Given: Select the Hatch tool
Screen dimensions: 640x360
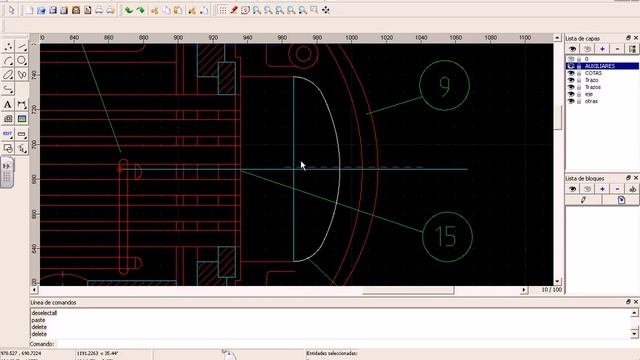Looking at the screenshot, I should coord(8,119).
